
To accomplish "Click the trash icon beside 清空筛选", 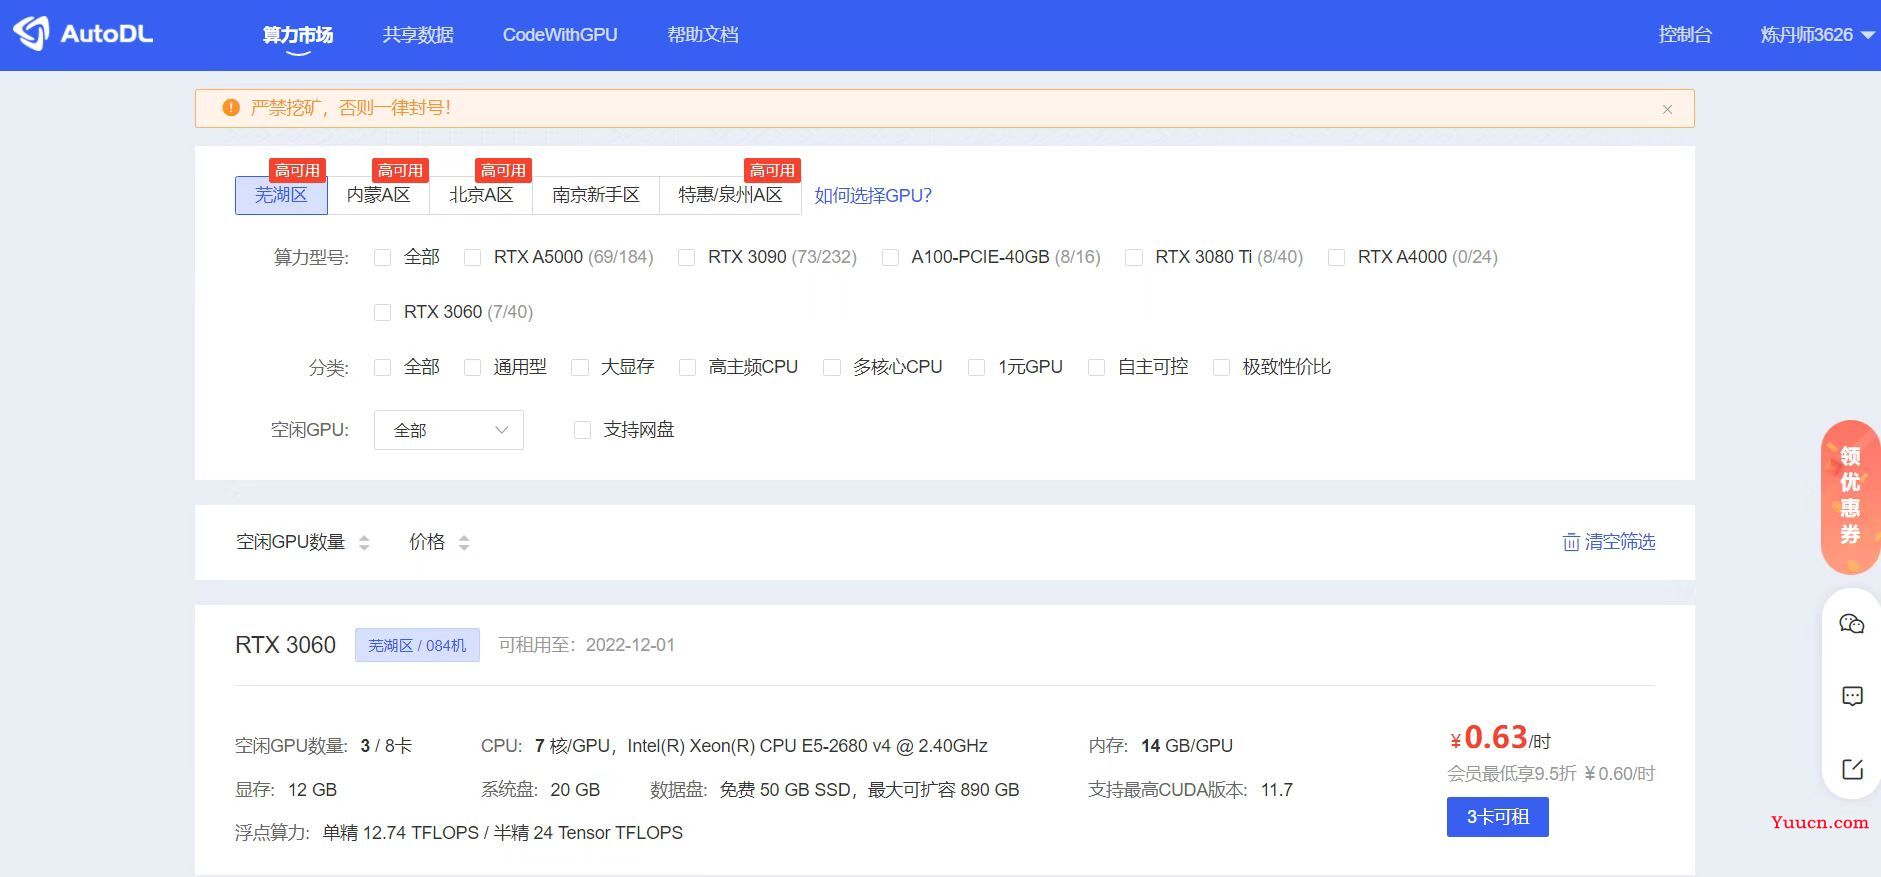I will 1571,542.
